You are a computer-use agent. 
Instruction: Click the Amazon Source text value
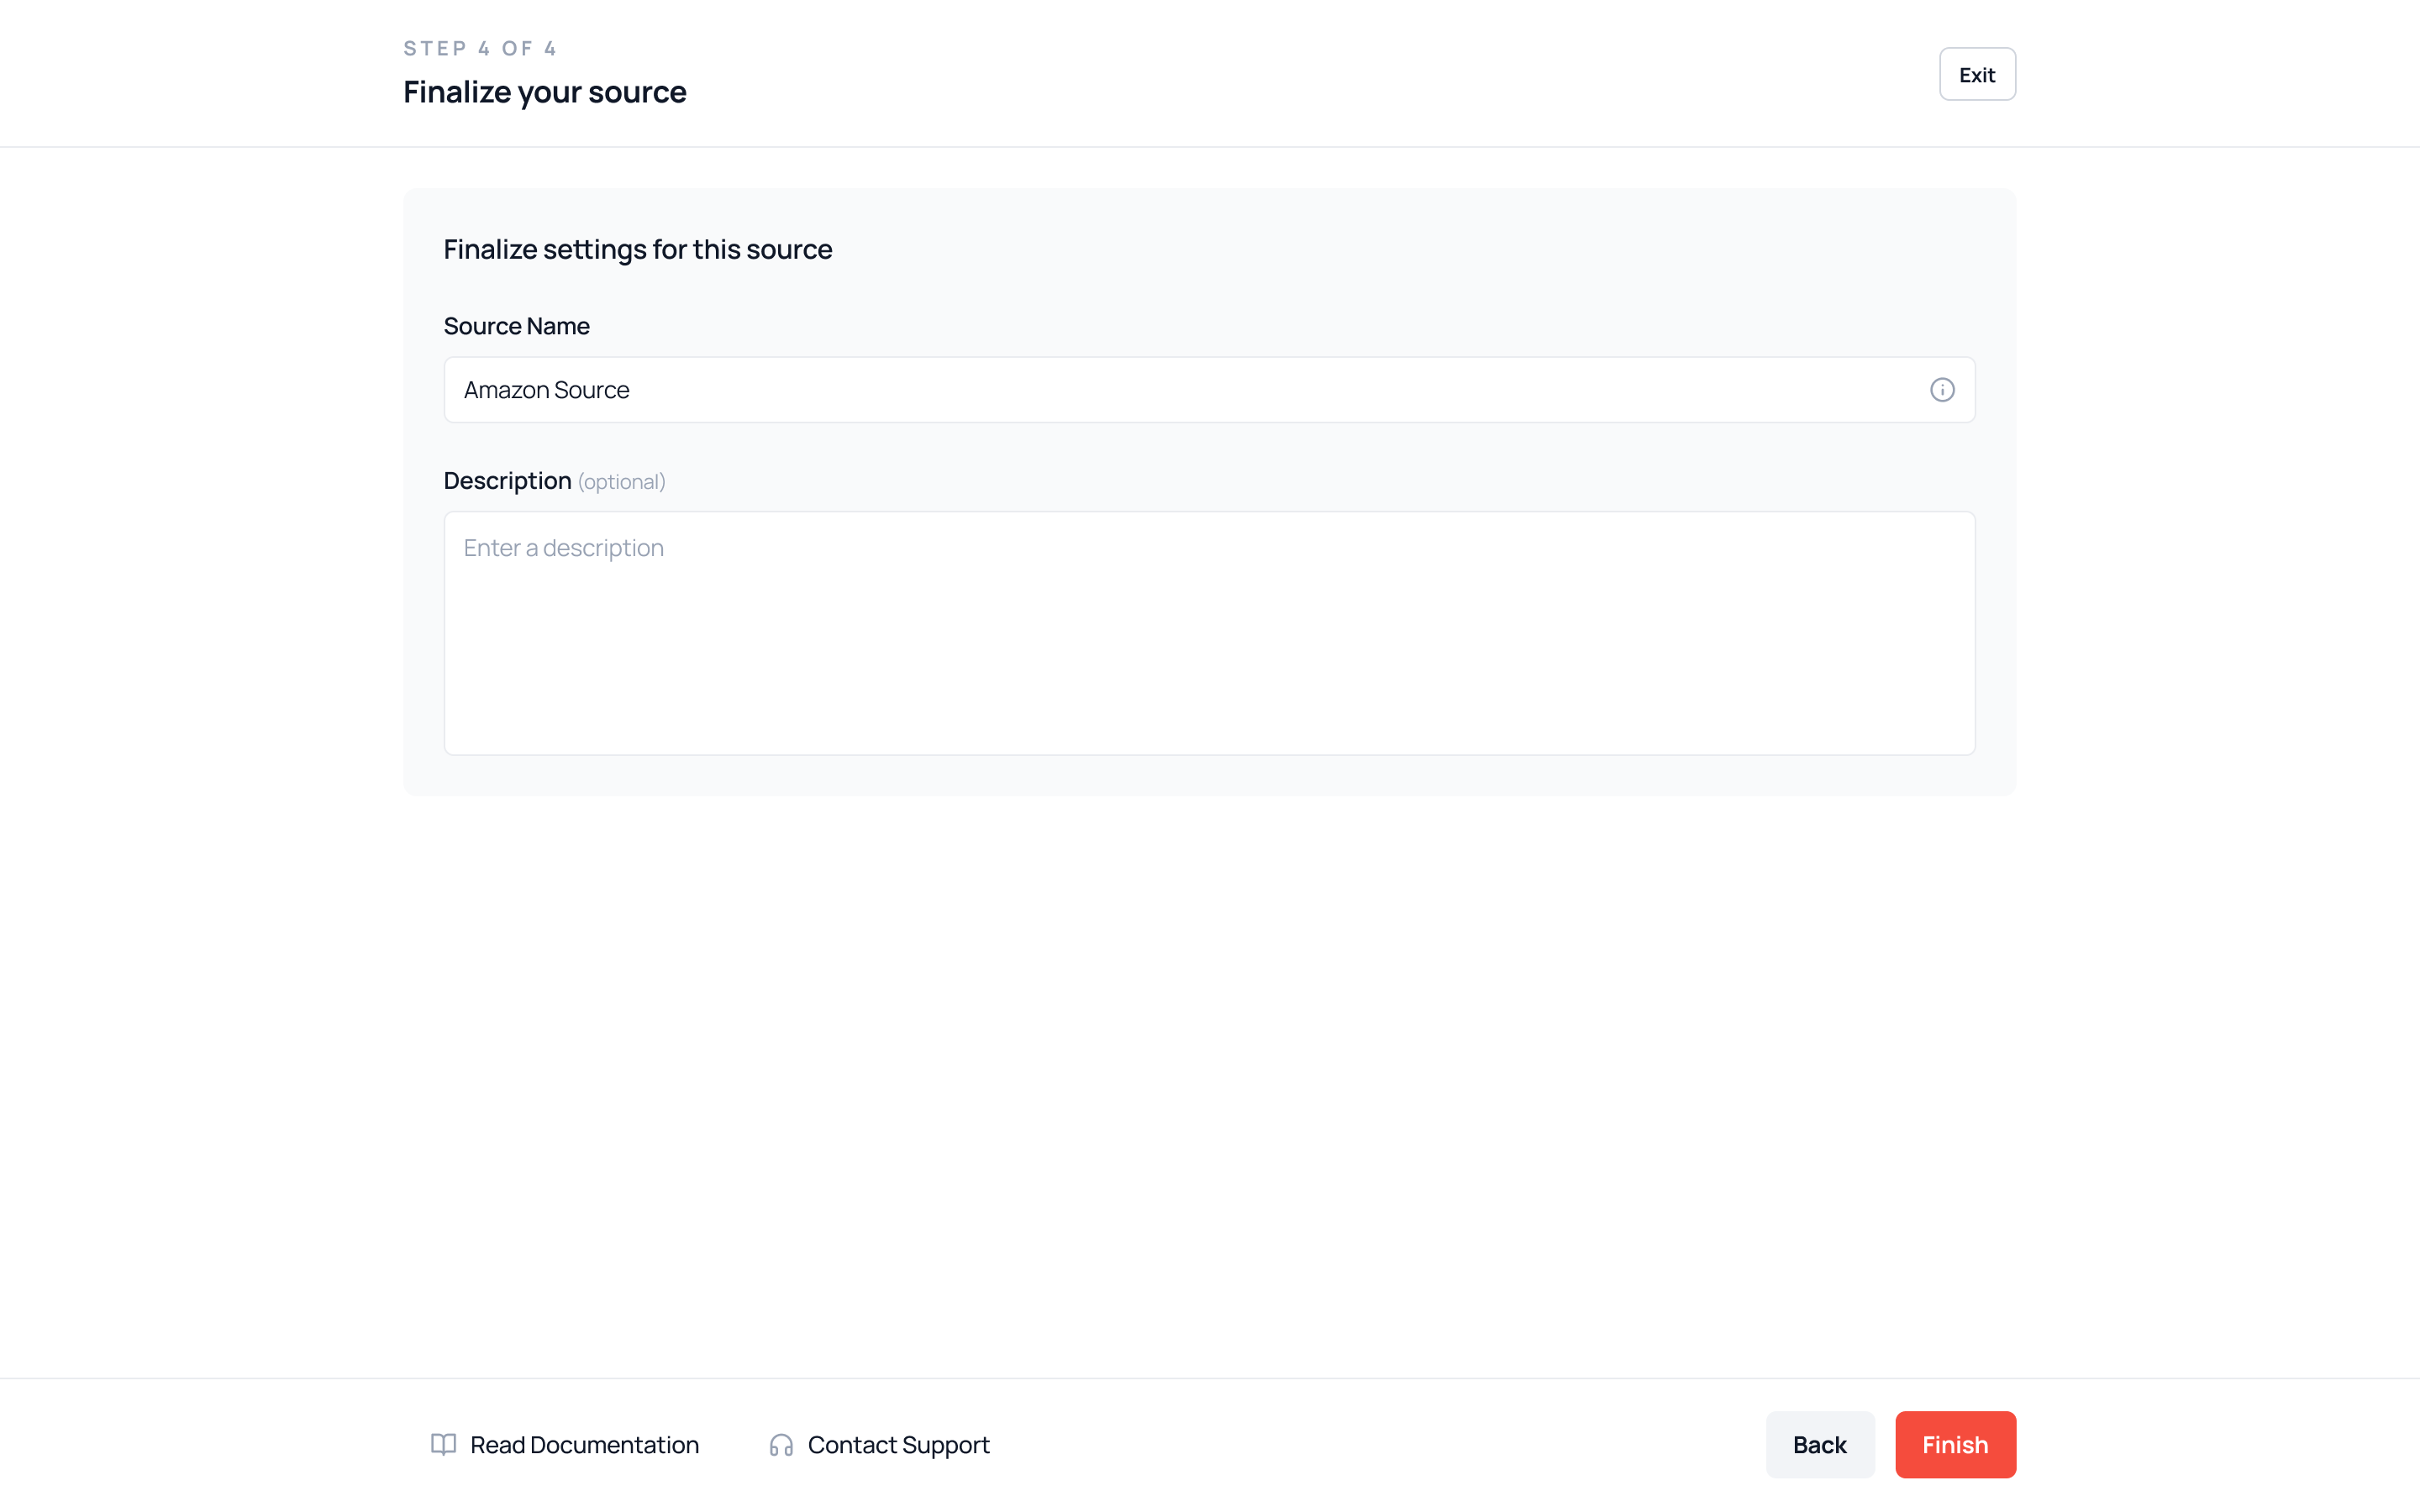pos(546,390)
